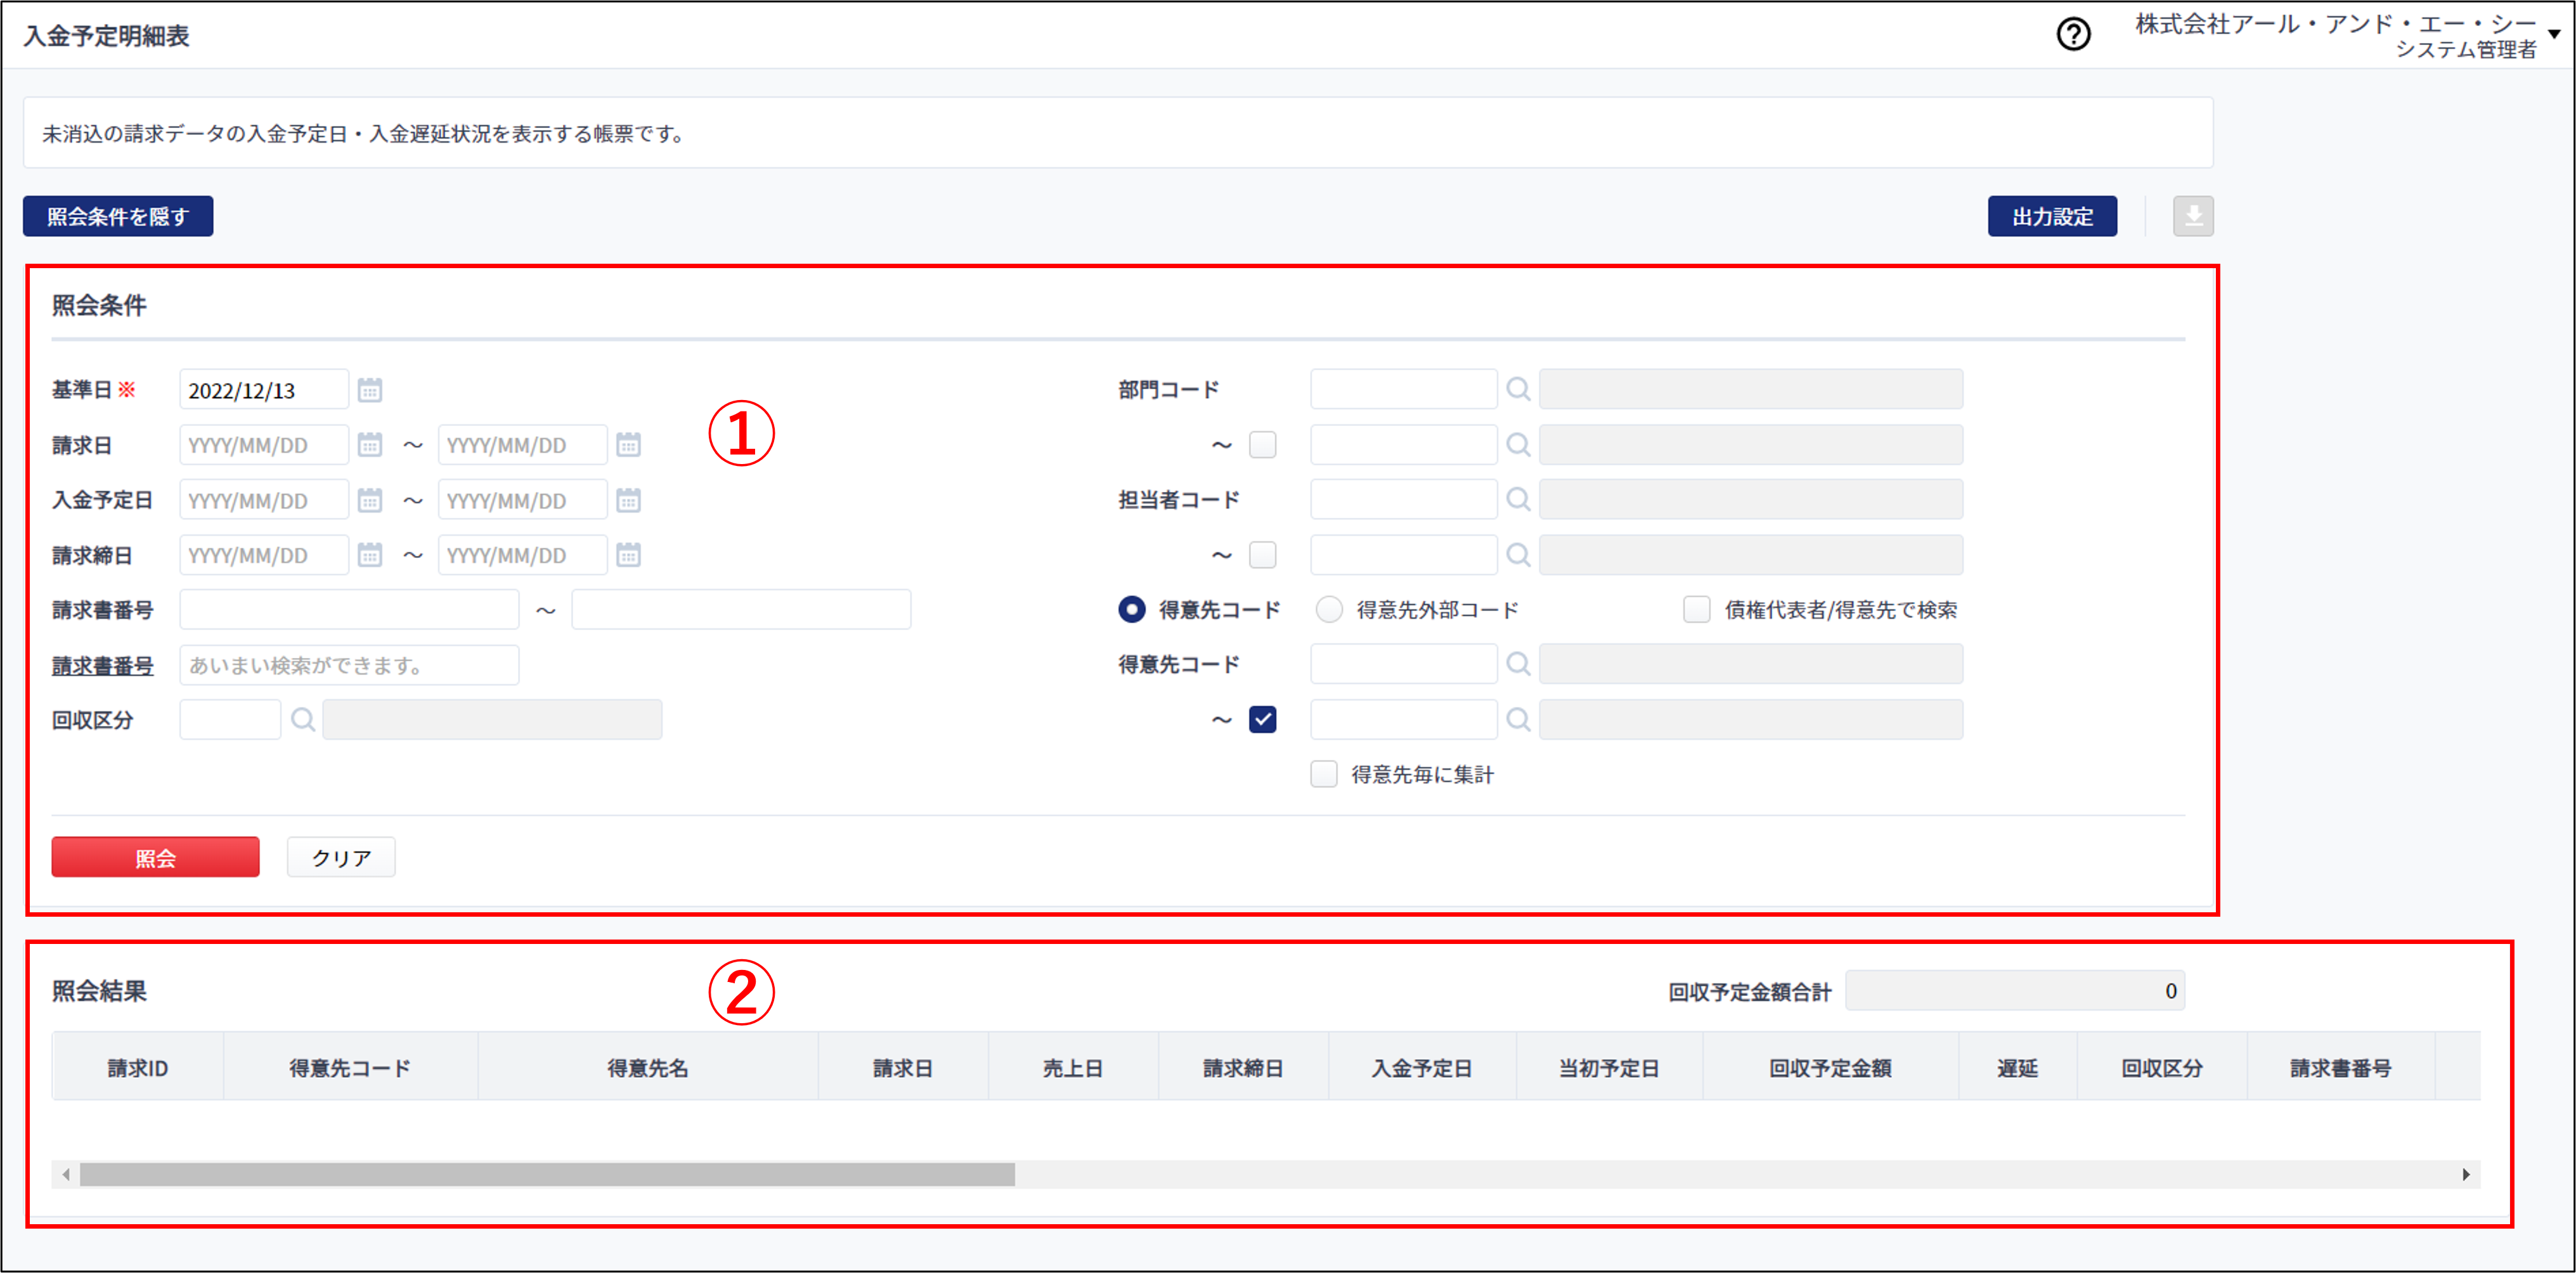Open calendar for 請求日 start date
The height and width of the screenshot is (1273, 2576).
[x=370, y=445]
